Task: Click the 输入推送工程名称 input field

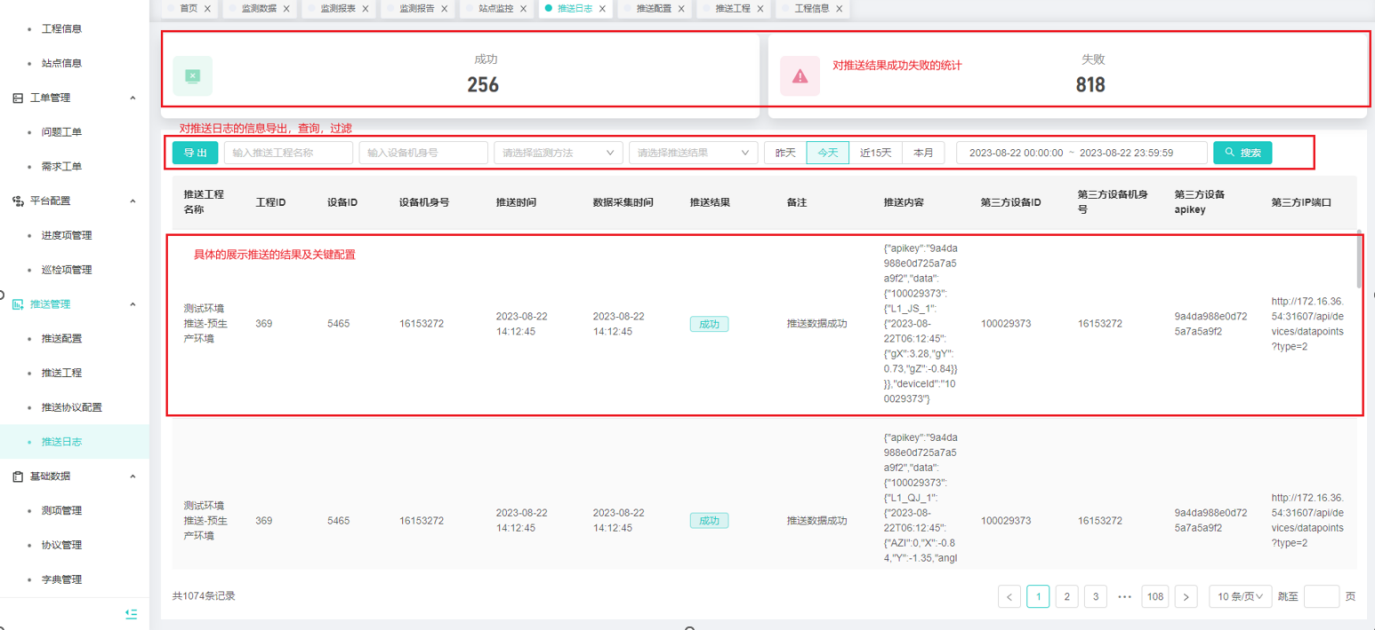Action: click(x=288, y=153)
